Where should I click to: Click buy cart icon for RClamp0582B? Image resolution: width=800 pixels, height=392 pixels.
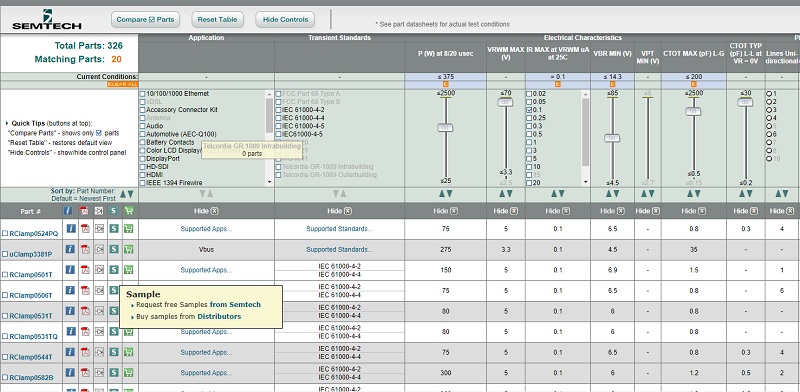point(129,373)
